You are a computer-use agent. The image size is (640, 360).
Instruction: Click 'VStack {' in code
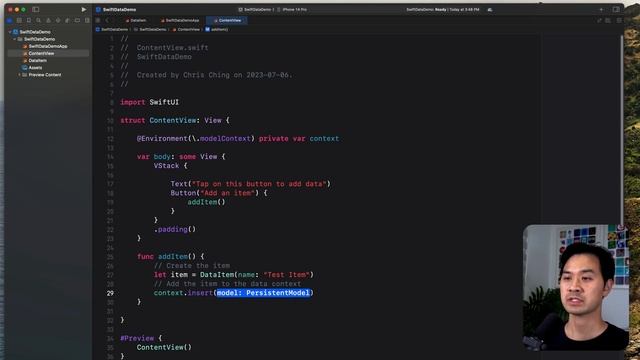coord(170,166)
